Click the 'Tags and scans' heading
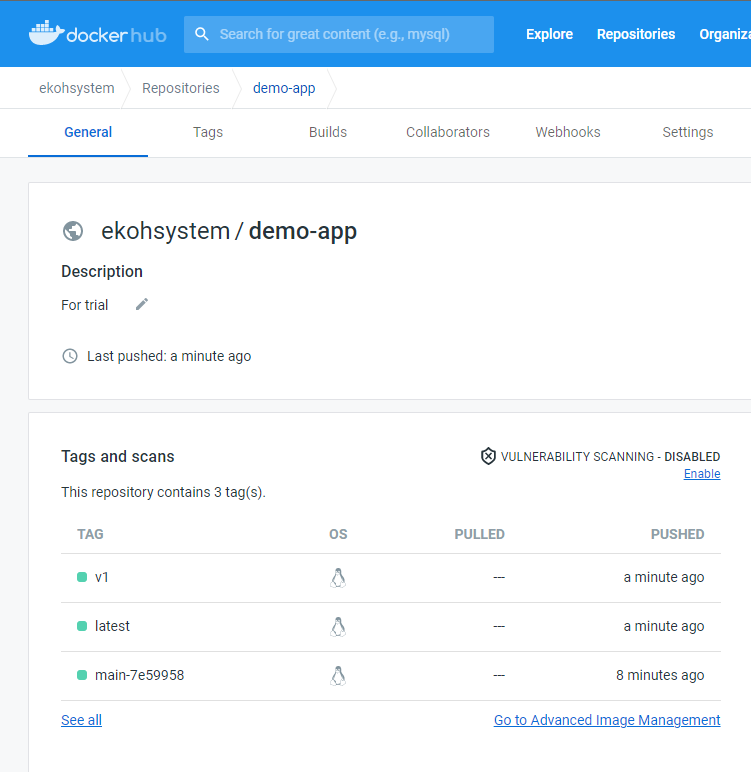 tap(118, 456)
